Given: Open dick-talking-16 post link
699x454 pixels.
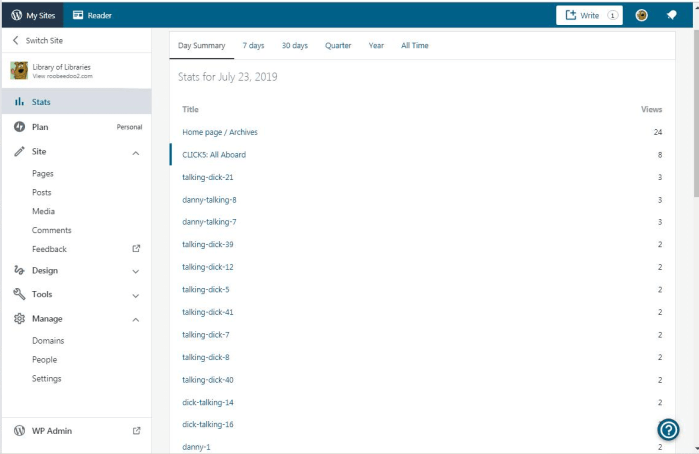Looking at the screenshot, I should (x=208, y=424).
